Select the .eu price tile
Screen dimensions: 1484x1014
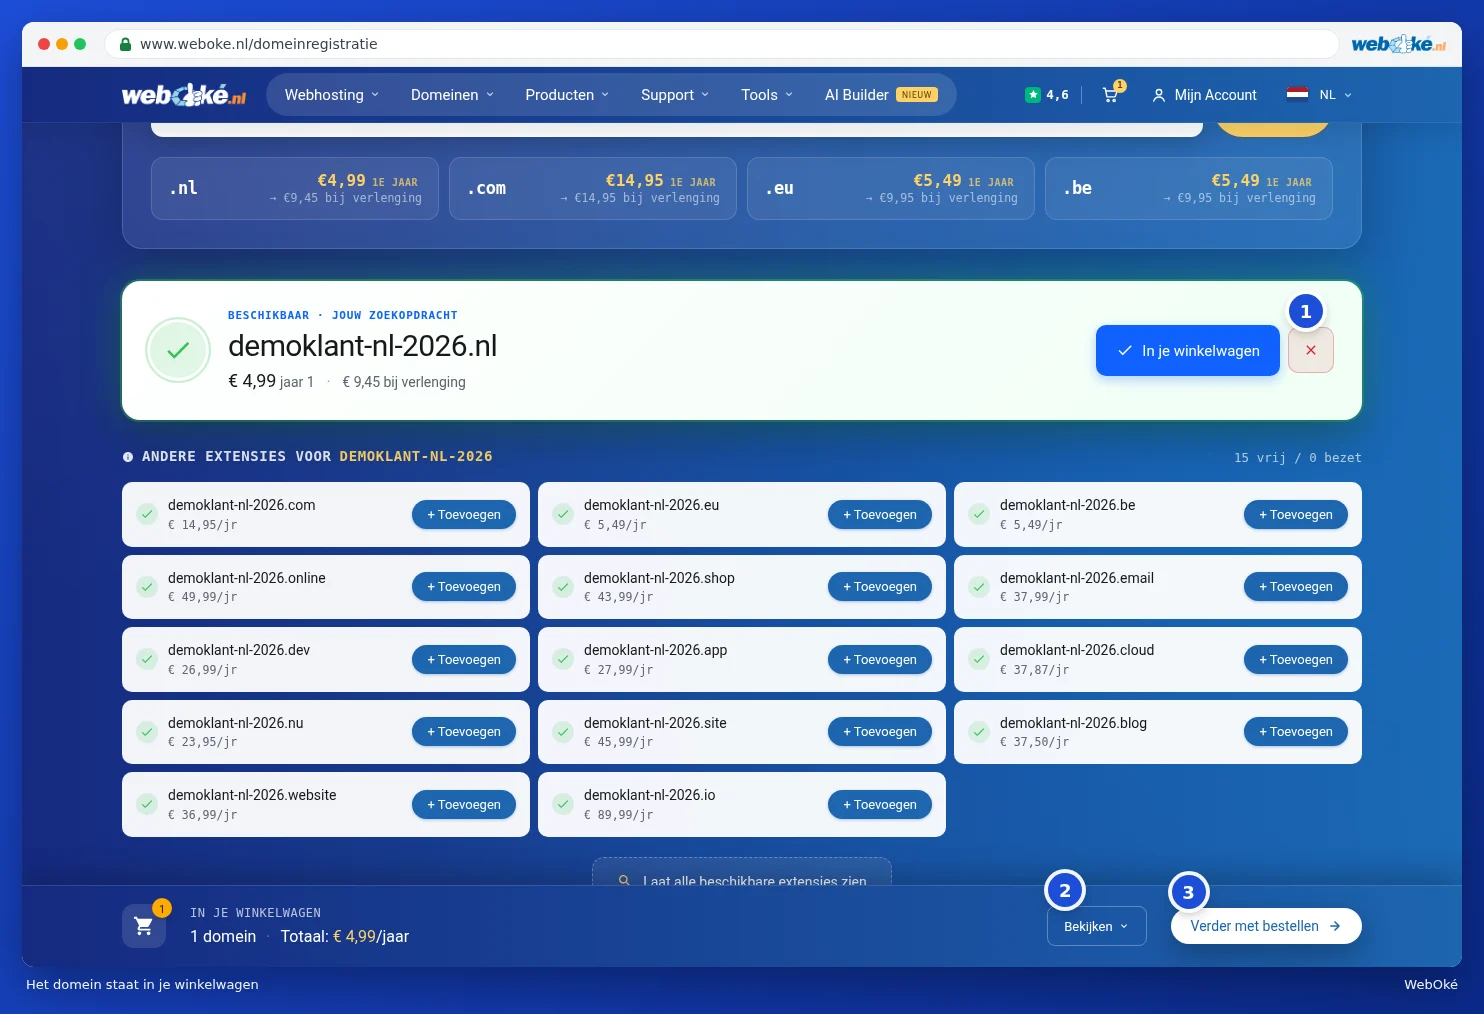click(891, 188)
